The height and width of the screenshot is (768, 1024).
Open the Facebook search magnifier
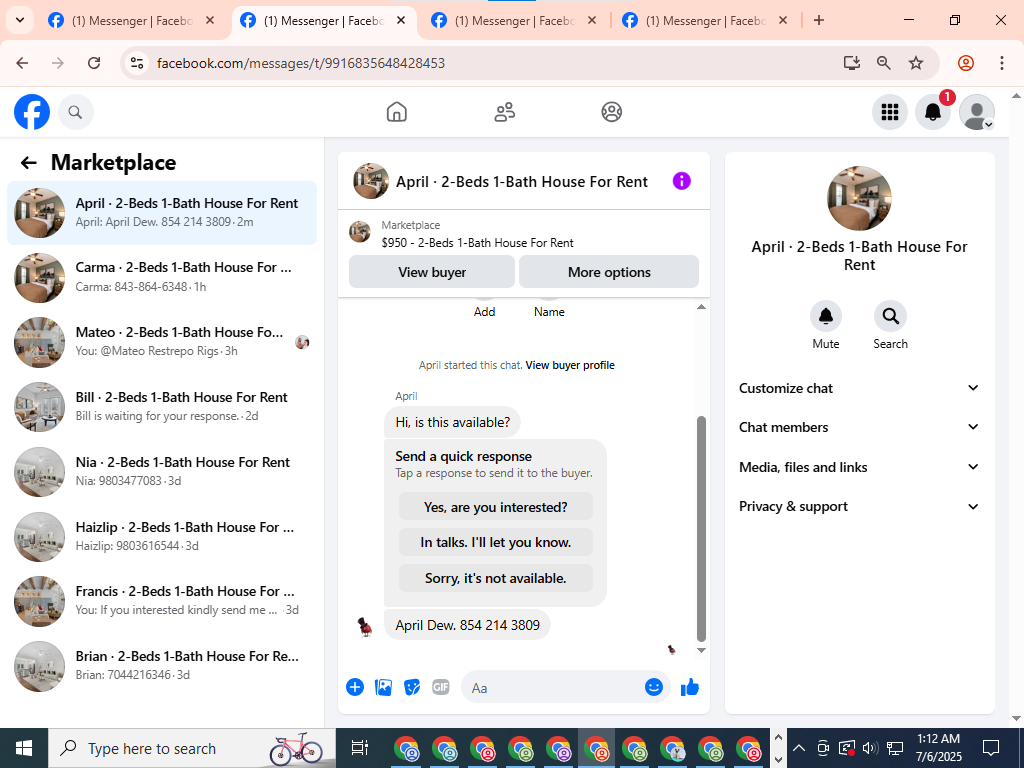pyautogui.click(x=75, y=112)
